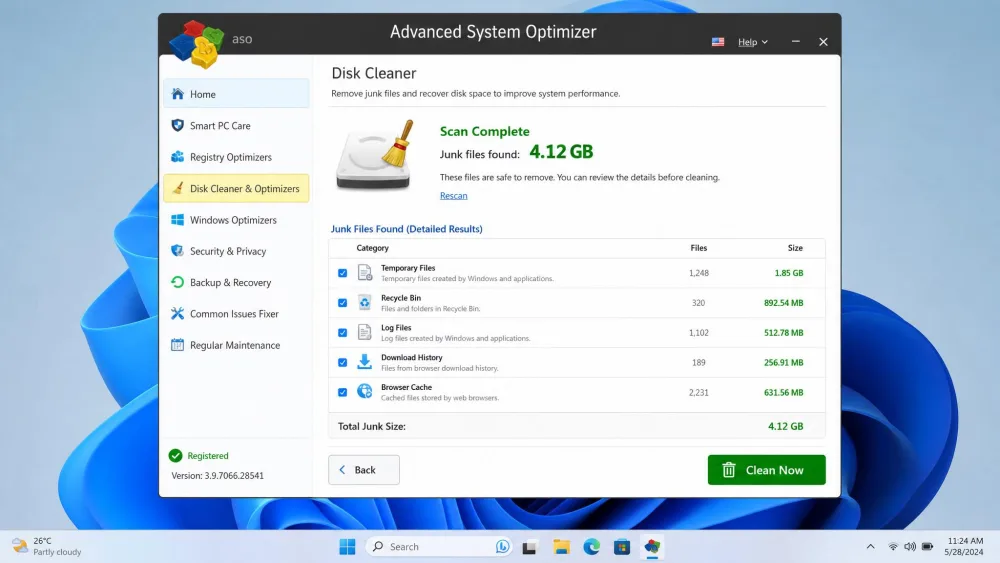Uncheck the Log Files checkbox
Screen dimensions: 1000x563
pyautogui.click(x=342, y=333)
